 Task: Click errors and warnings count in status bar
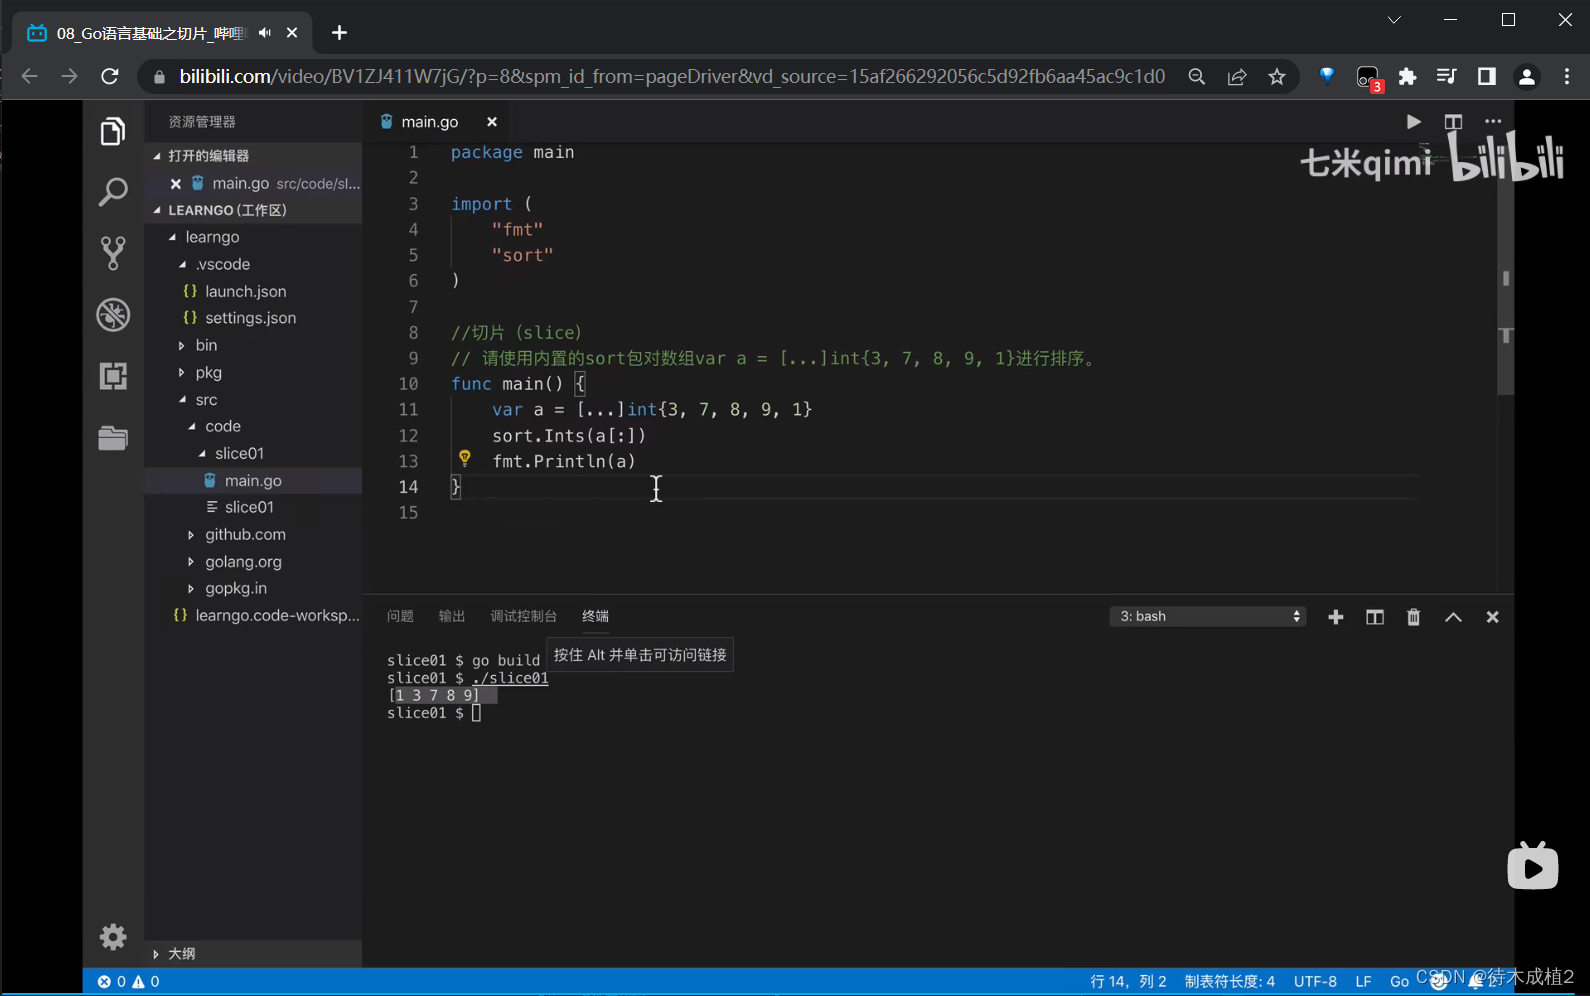pos(128,982)
